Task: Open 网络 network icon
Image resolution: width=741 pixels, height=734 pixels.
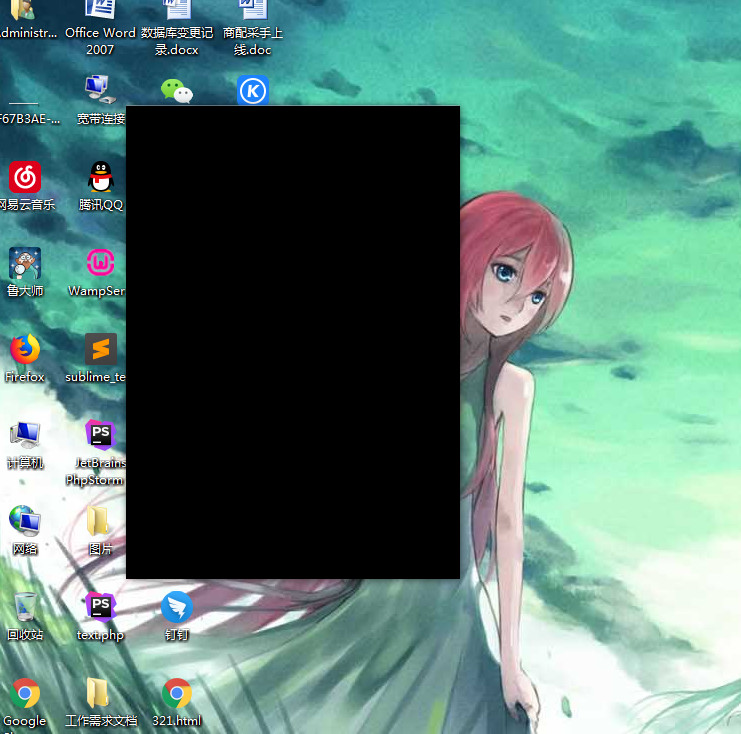Action: coord(25,521)
